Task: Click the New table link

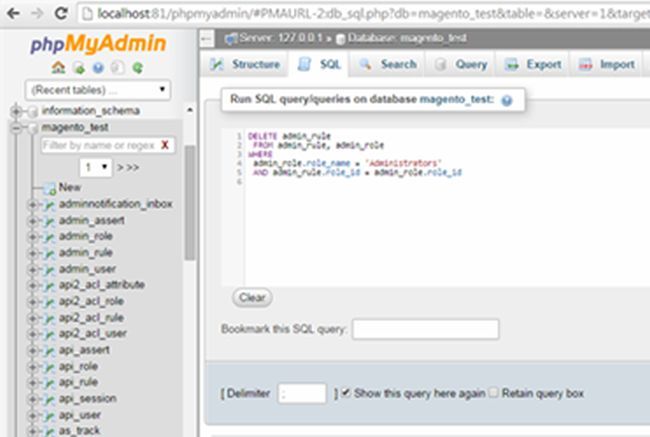Action: [70, 187]
